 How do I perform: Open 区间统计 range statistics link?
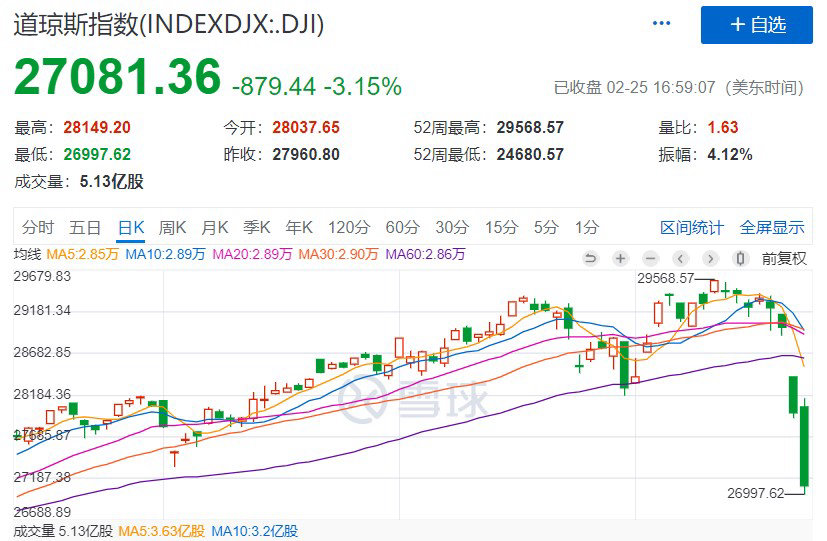coord(691,228)
